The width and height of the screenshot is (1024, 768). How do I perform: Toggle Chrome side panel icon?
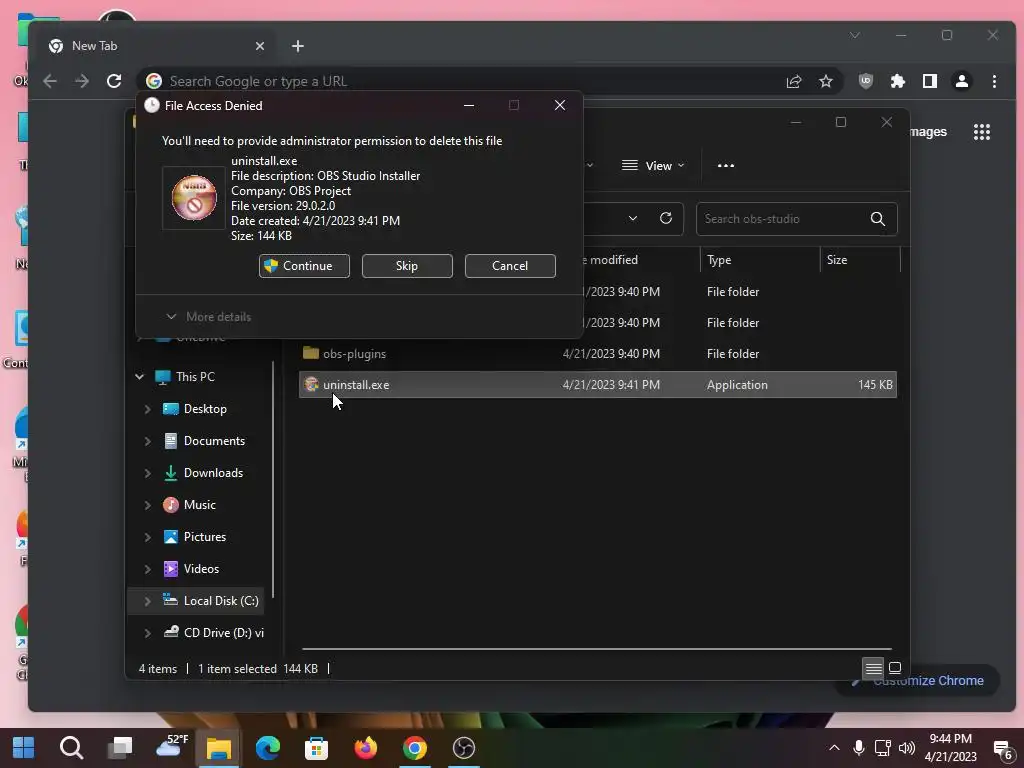(930, 81)
